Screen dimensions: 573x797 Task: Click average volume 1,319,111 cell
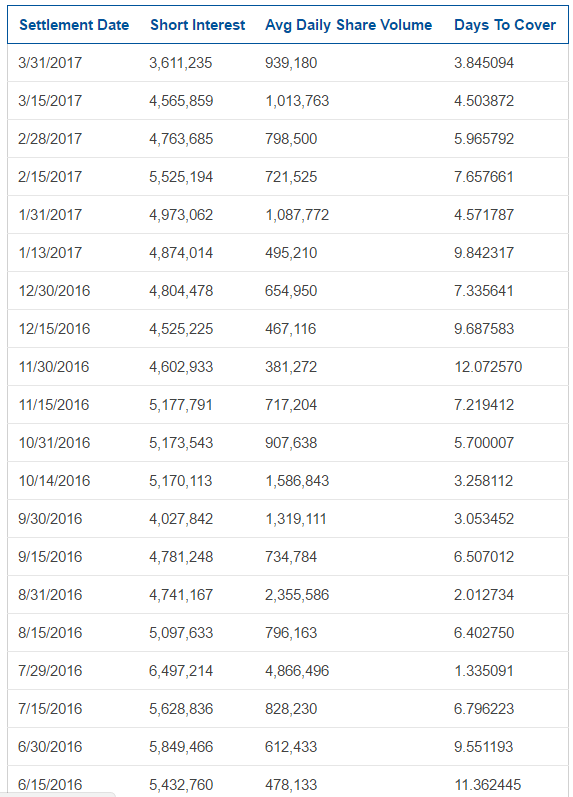click(x=296, y=519)
